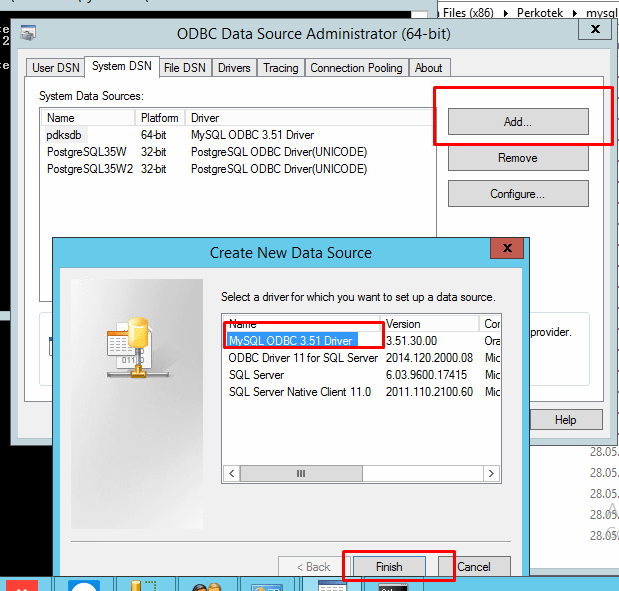Select the PostgreSQL35W2 data source entry
This screenshot has height=591, width=619.
click(x=89, y=169)
